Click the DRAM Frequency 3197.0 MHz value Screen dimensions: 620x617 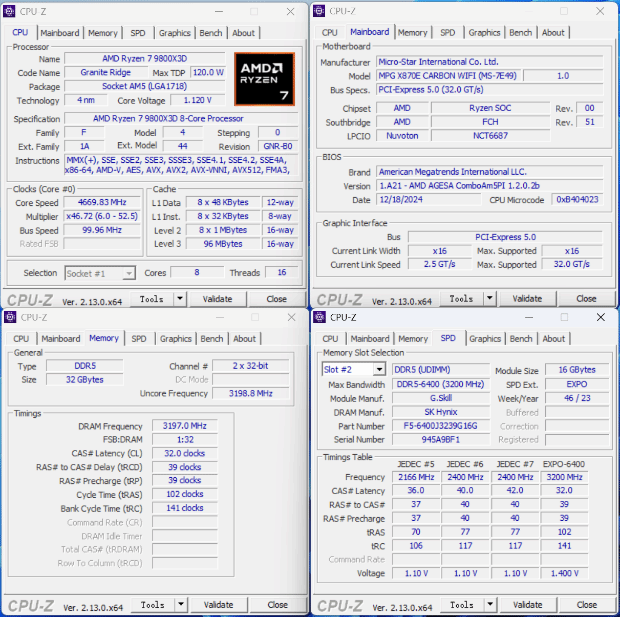[x=185, y=426]
